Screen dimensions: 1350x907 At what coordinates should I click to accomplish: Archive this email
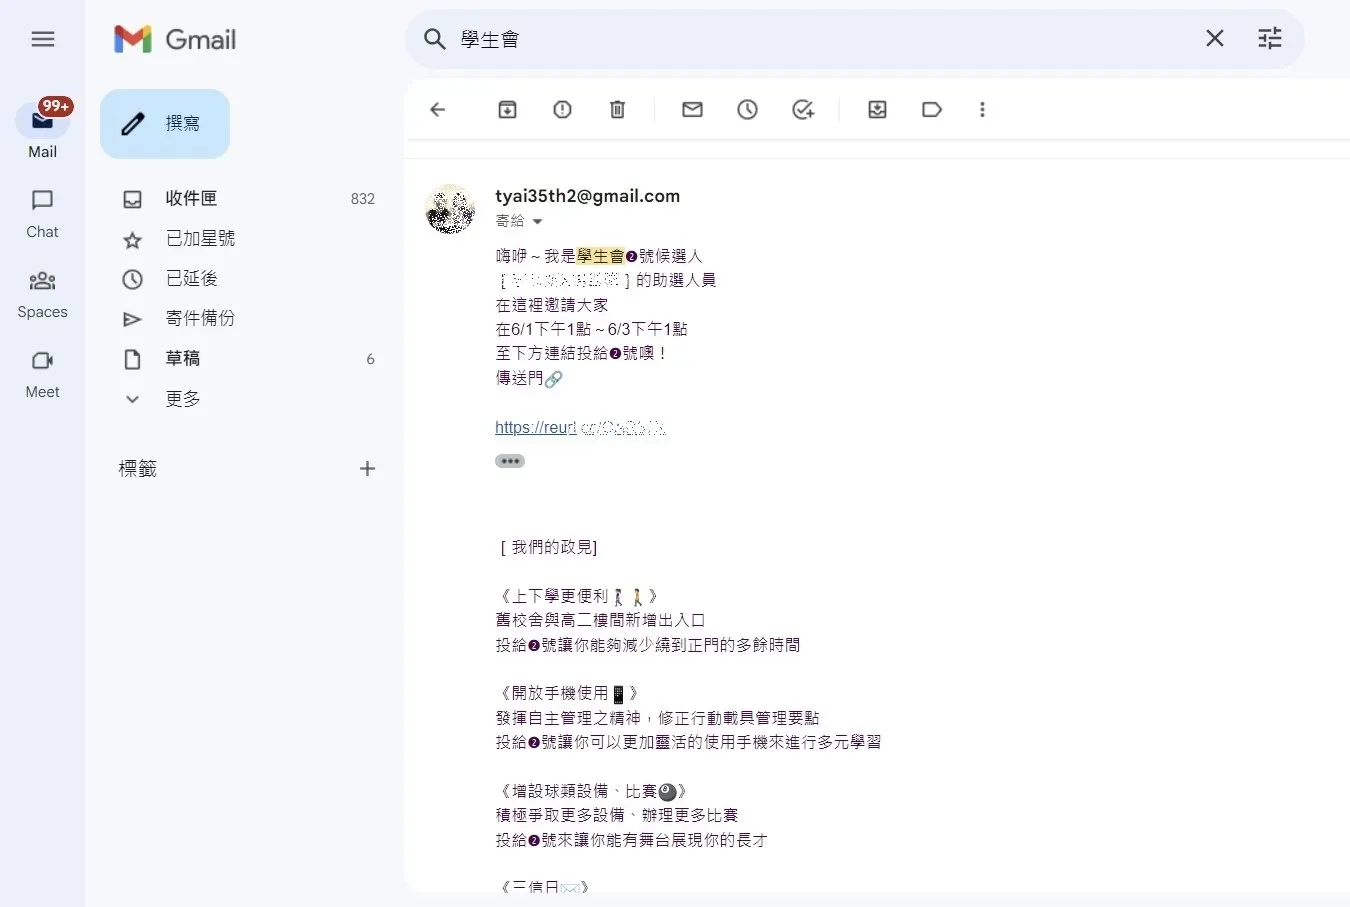pos(508,110)
